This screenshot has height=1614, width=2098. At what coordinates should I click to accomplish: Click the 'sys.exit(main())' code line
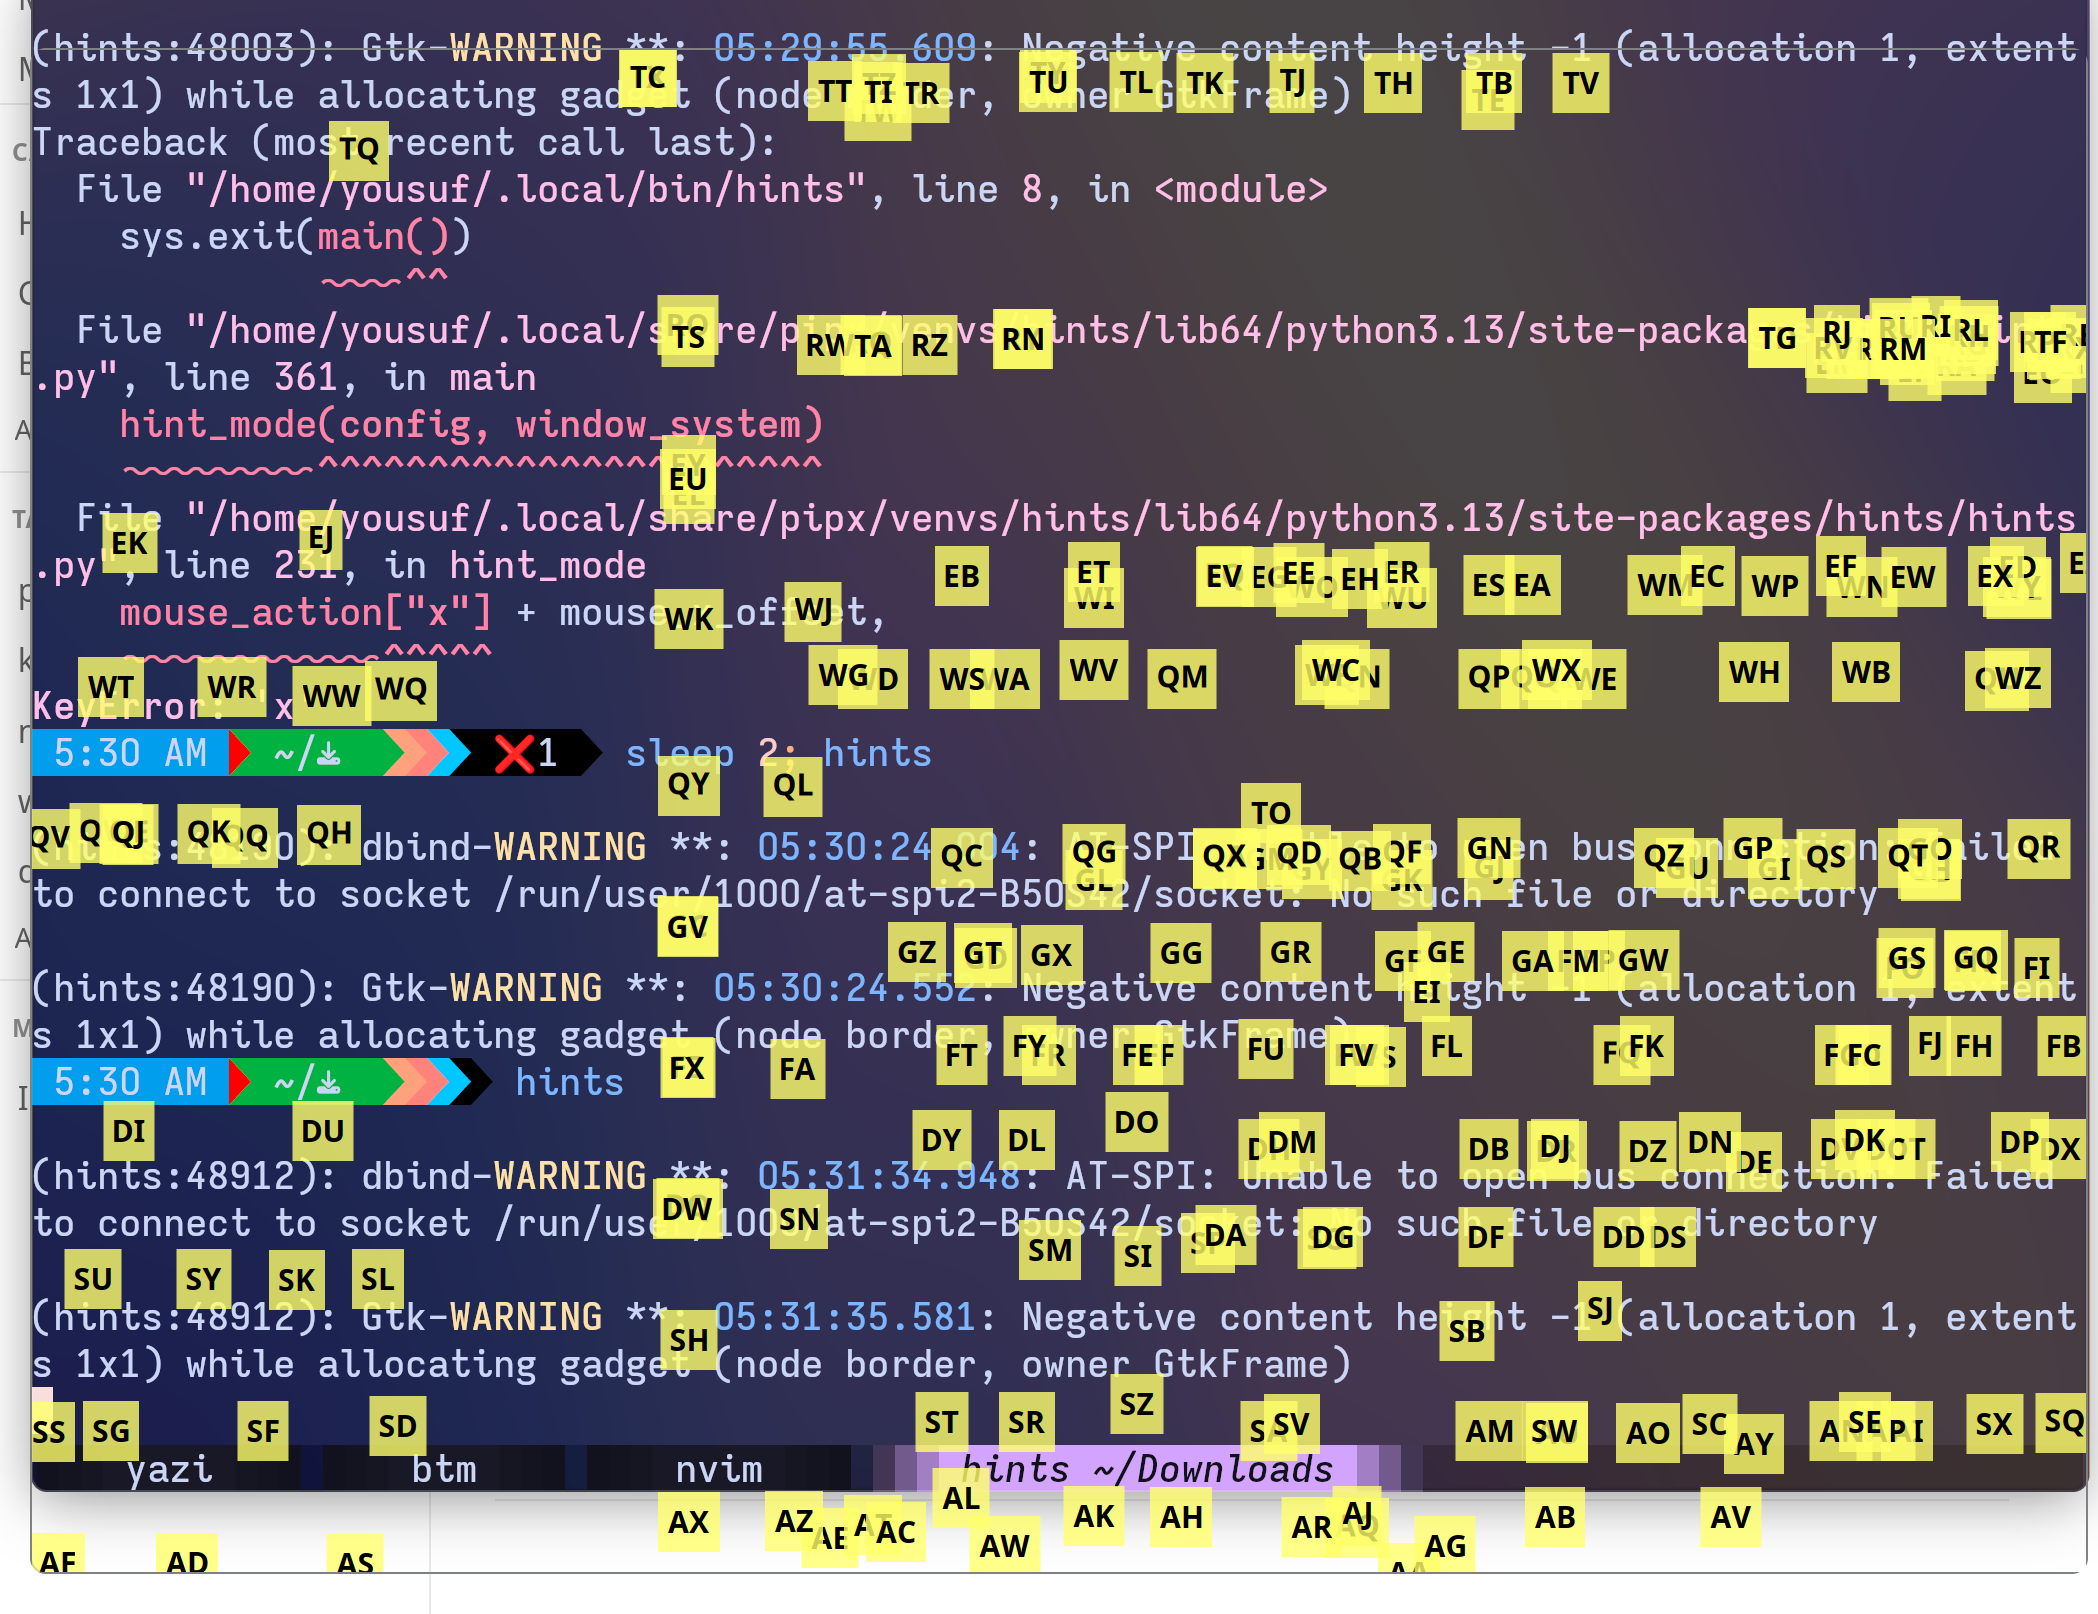tap(295, 236)
